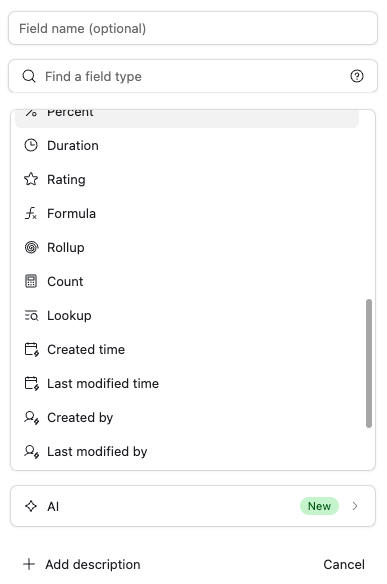Choose the Rating star icon

pyautogui.click(x=31, y=179)
